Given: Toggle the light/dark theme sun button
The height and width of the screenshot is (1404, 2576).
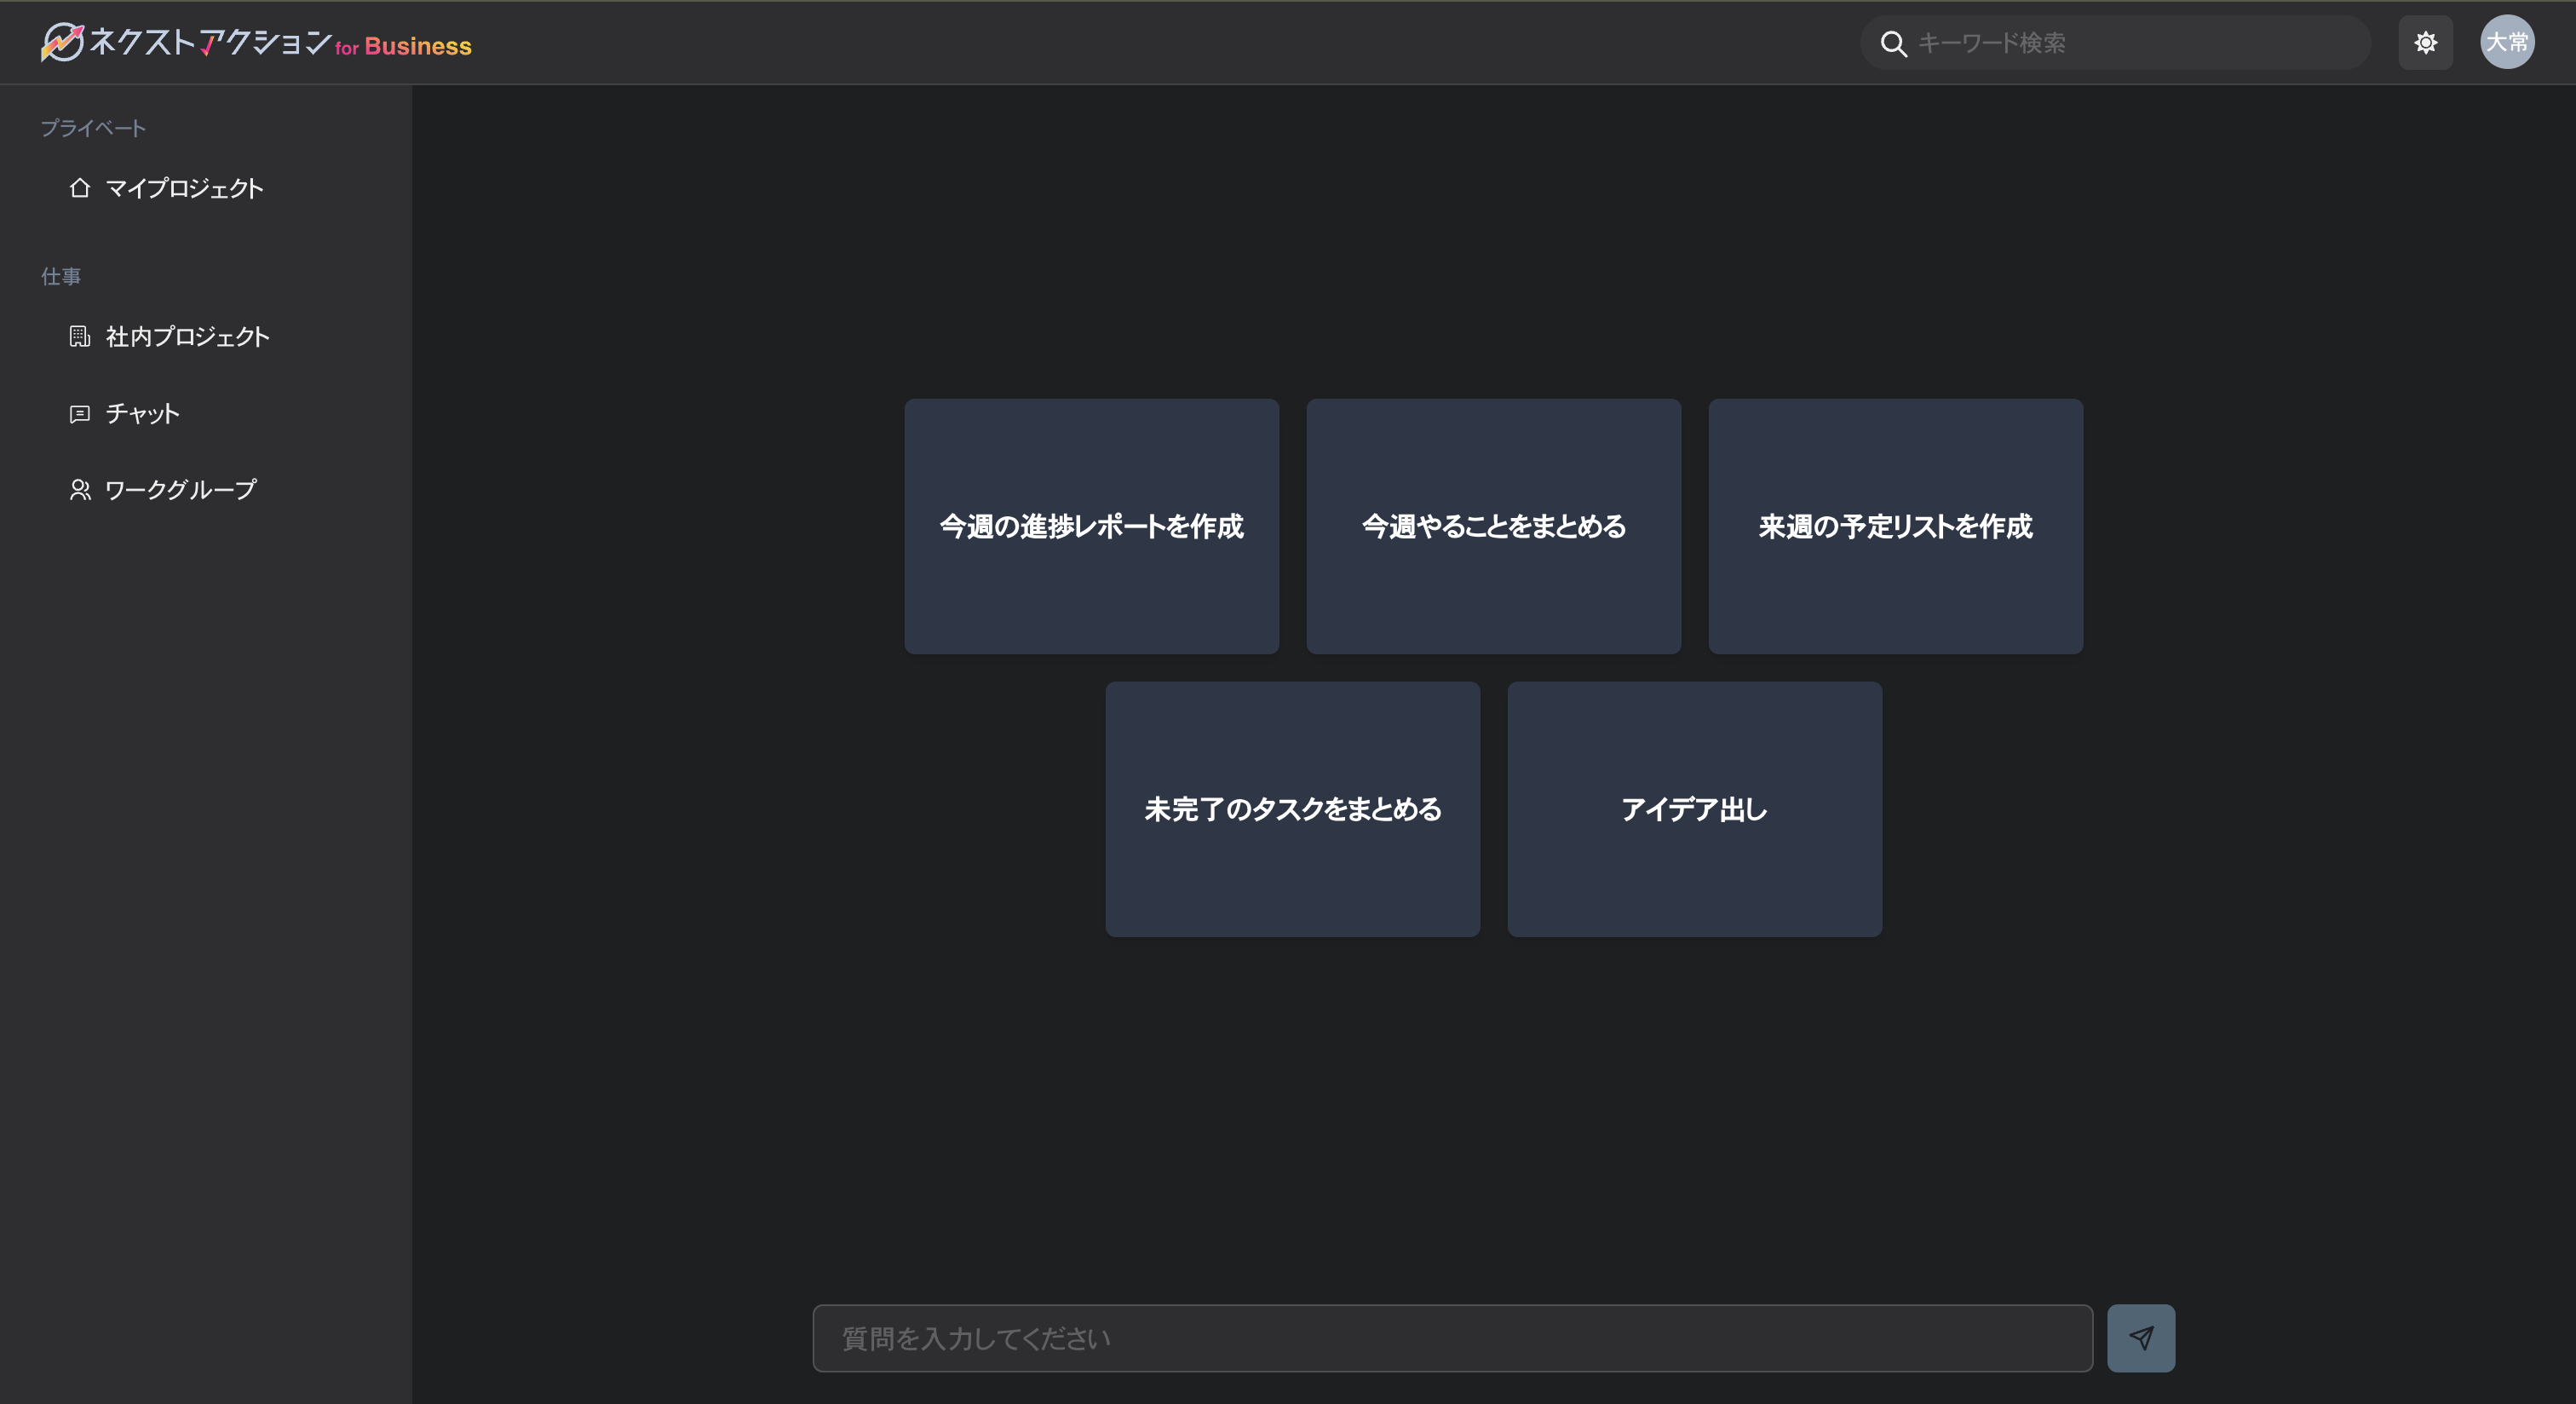Looking at the screenshot, I should click(x=2425, y=42).
